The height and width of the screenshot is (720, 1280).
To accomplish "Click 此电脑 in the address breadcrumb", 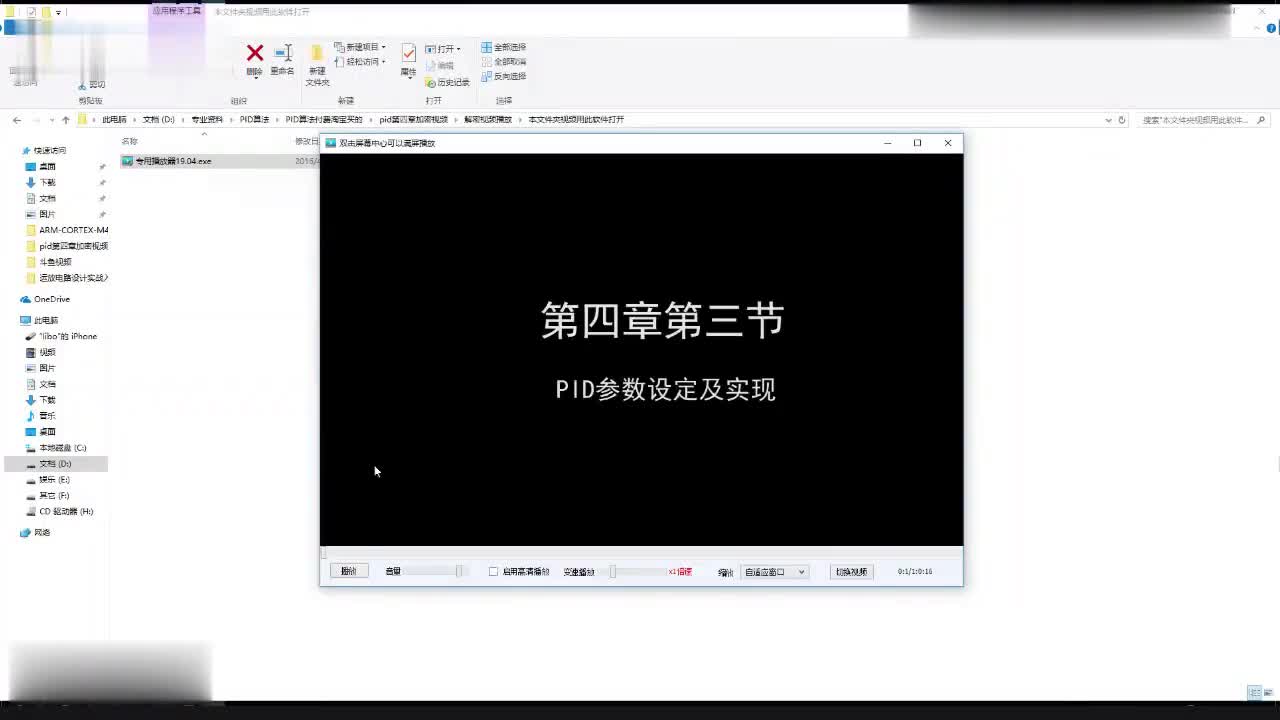I will pos(114,120).
